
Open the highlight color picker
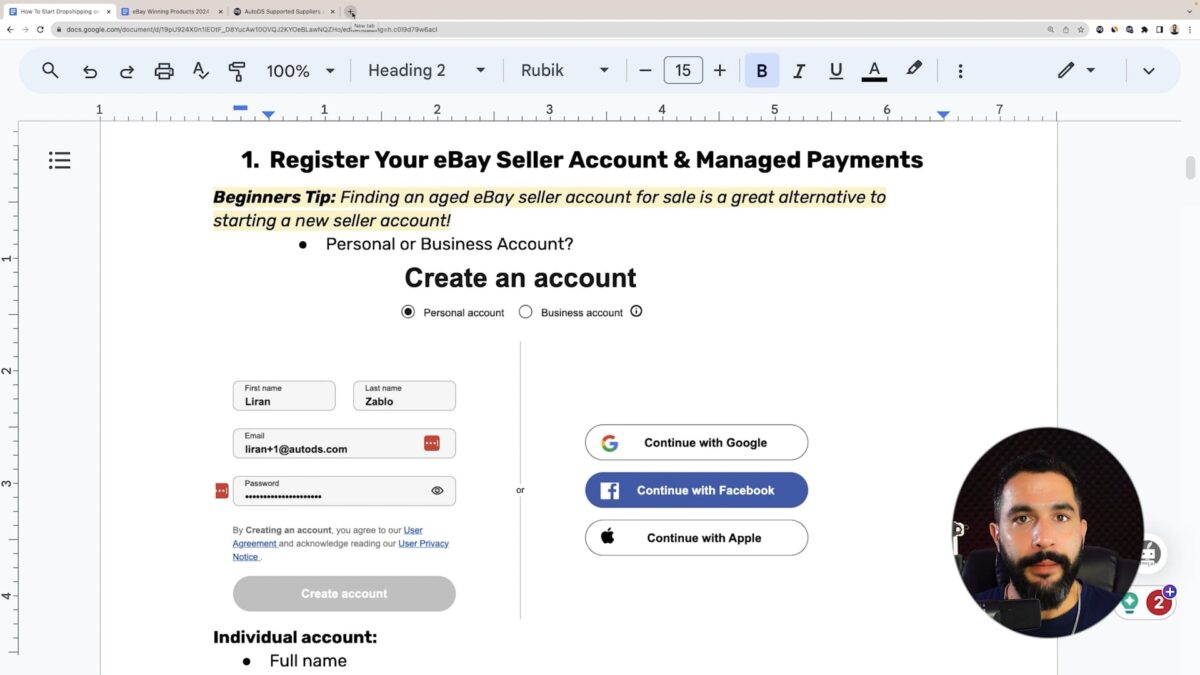coord(914,69)
